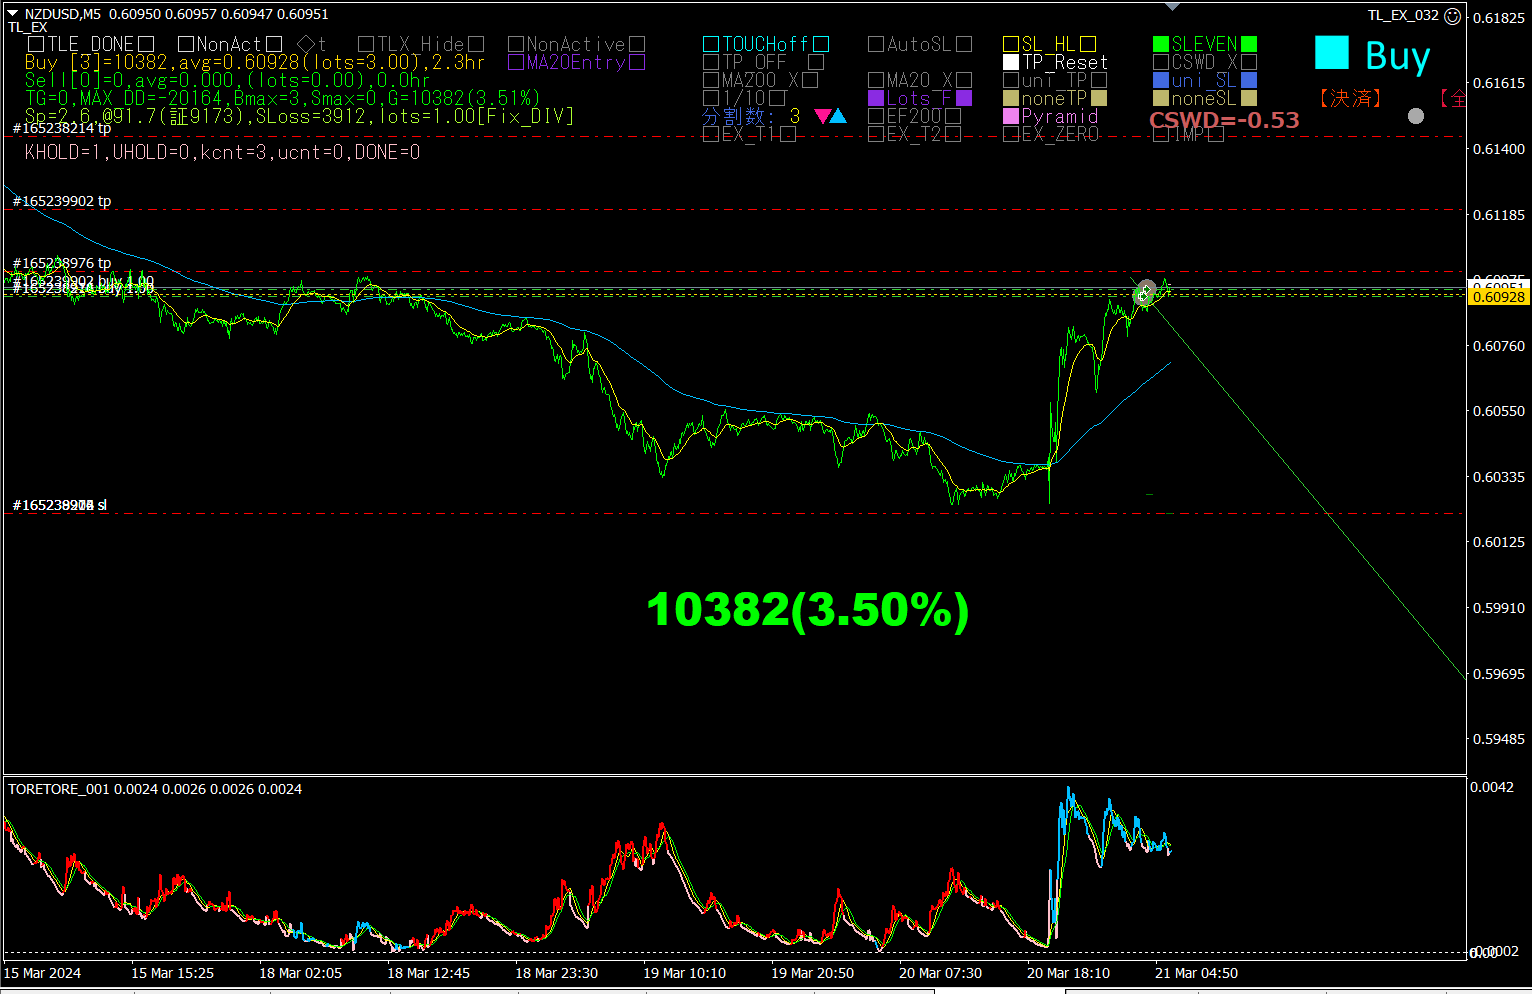Screen dimensions: 1532x994
Task: Click the orange Buy [3]=10382 status line
Action: pyautogui.click(x=255, y=62)
